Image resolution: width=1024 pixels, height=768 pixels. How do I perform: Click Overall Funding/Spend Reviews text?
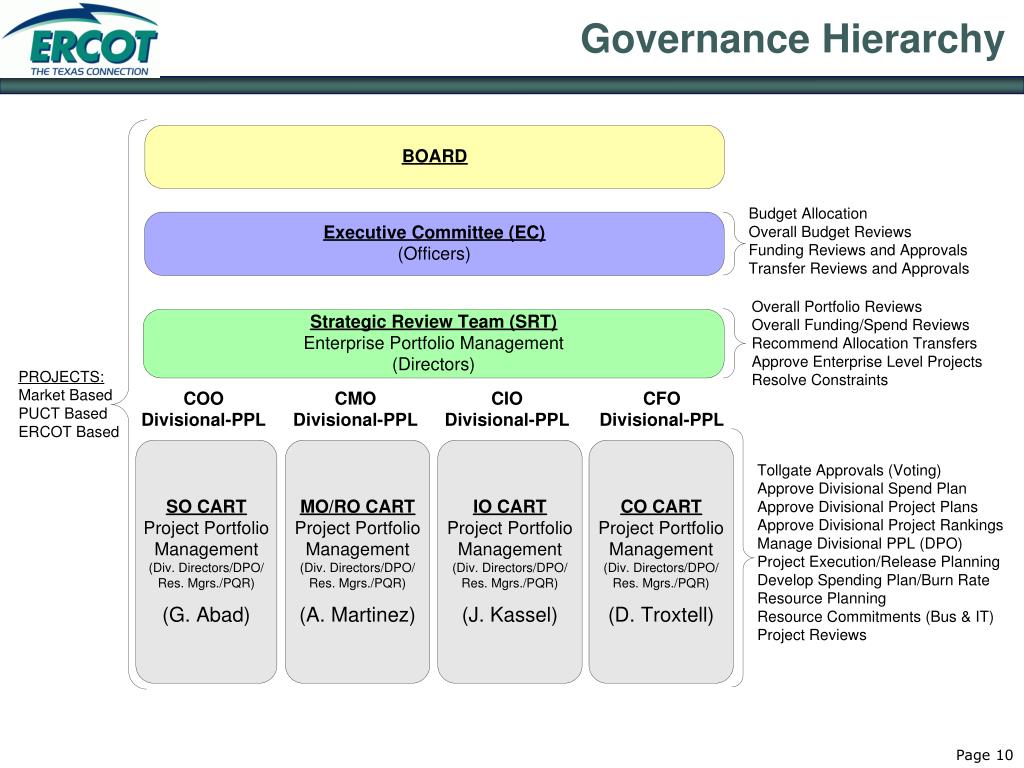(x=861, y=325)
